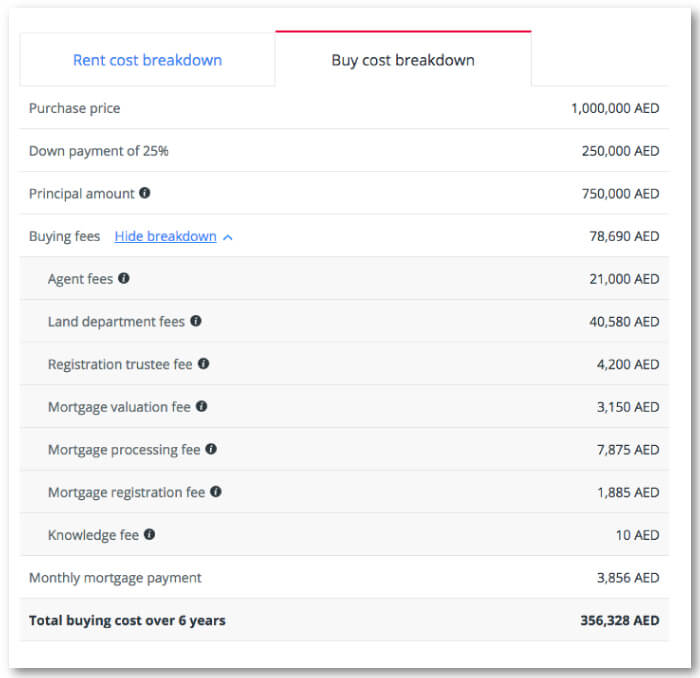Open info icon next to Principal amount
Screen dimensions: 700x678
click(145, 193)
